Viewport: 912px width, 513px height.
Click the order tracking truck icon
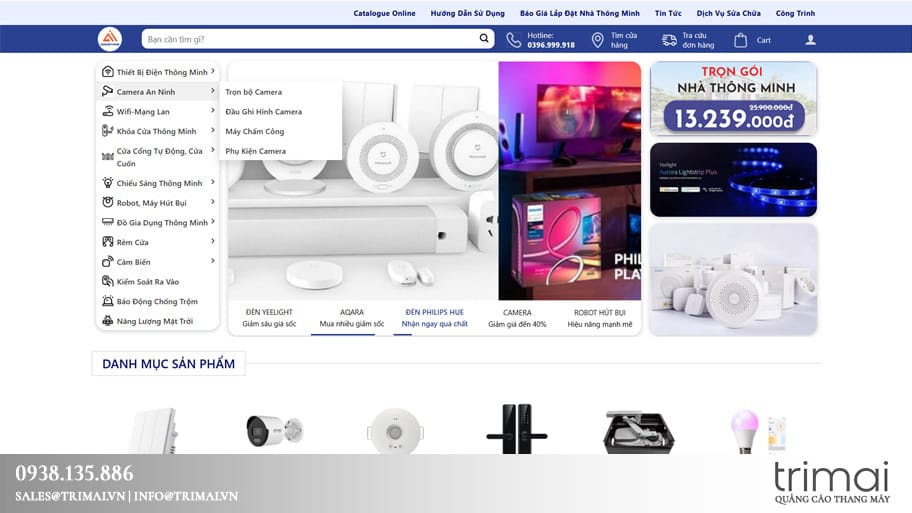click(669, 40)
